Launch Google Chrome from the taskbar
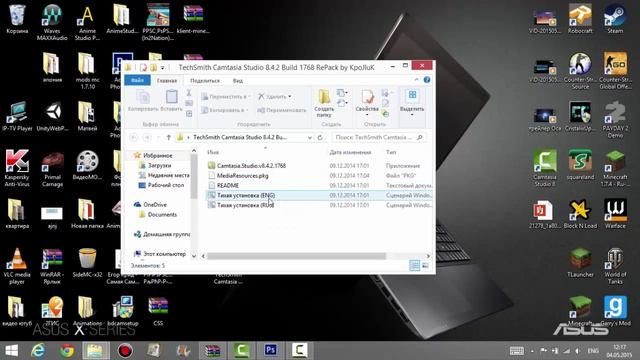Screen dimensions: 640x360 (x=67, y=351)
